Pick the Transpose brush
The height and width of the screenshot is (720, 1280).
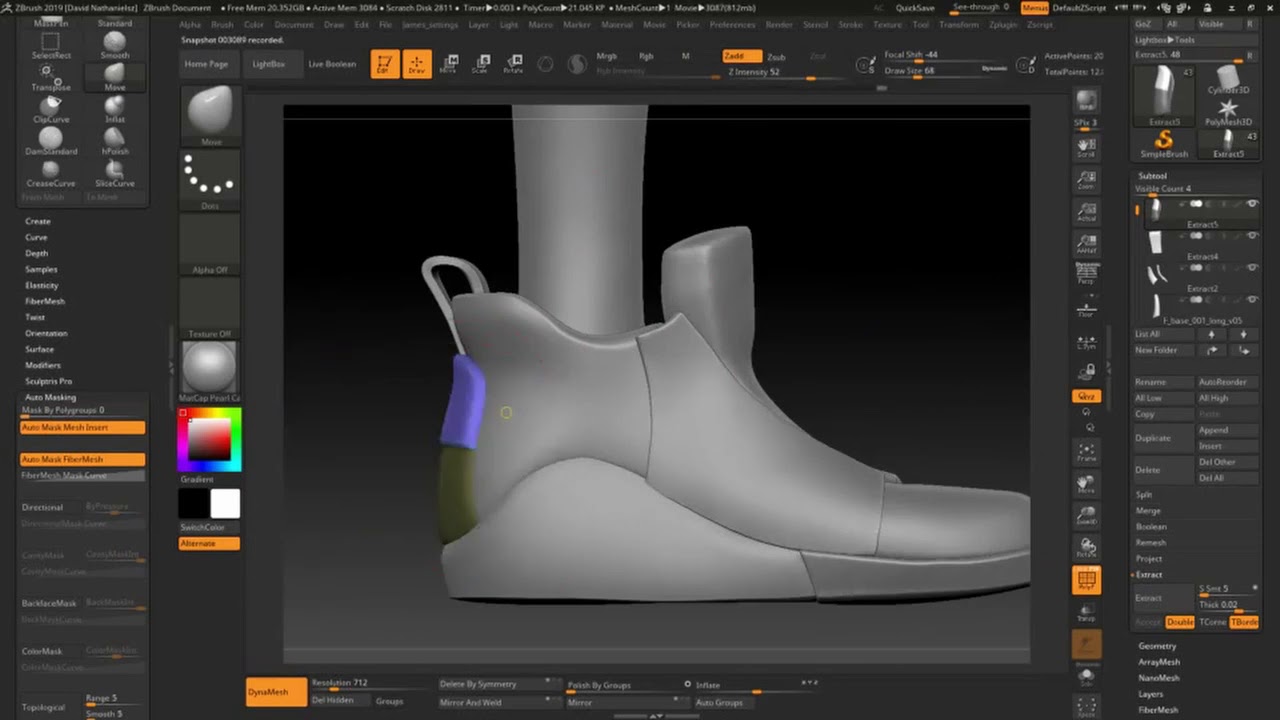50,78
